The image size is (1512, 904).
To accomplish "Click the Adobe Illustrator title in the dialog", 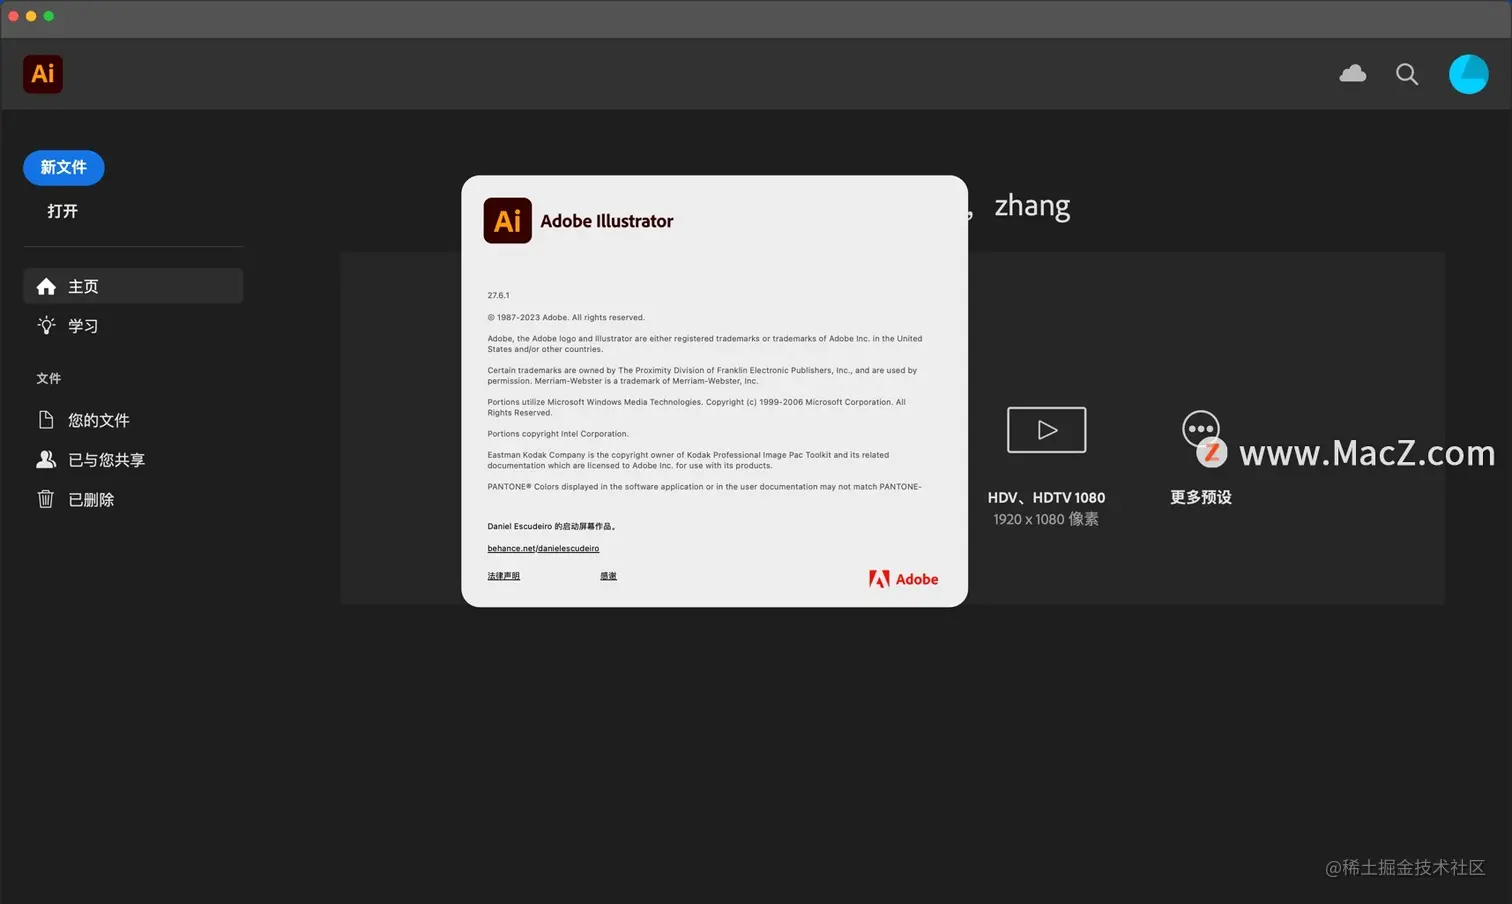I will point(606,221).
